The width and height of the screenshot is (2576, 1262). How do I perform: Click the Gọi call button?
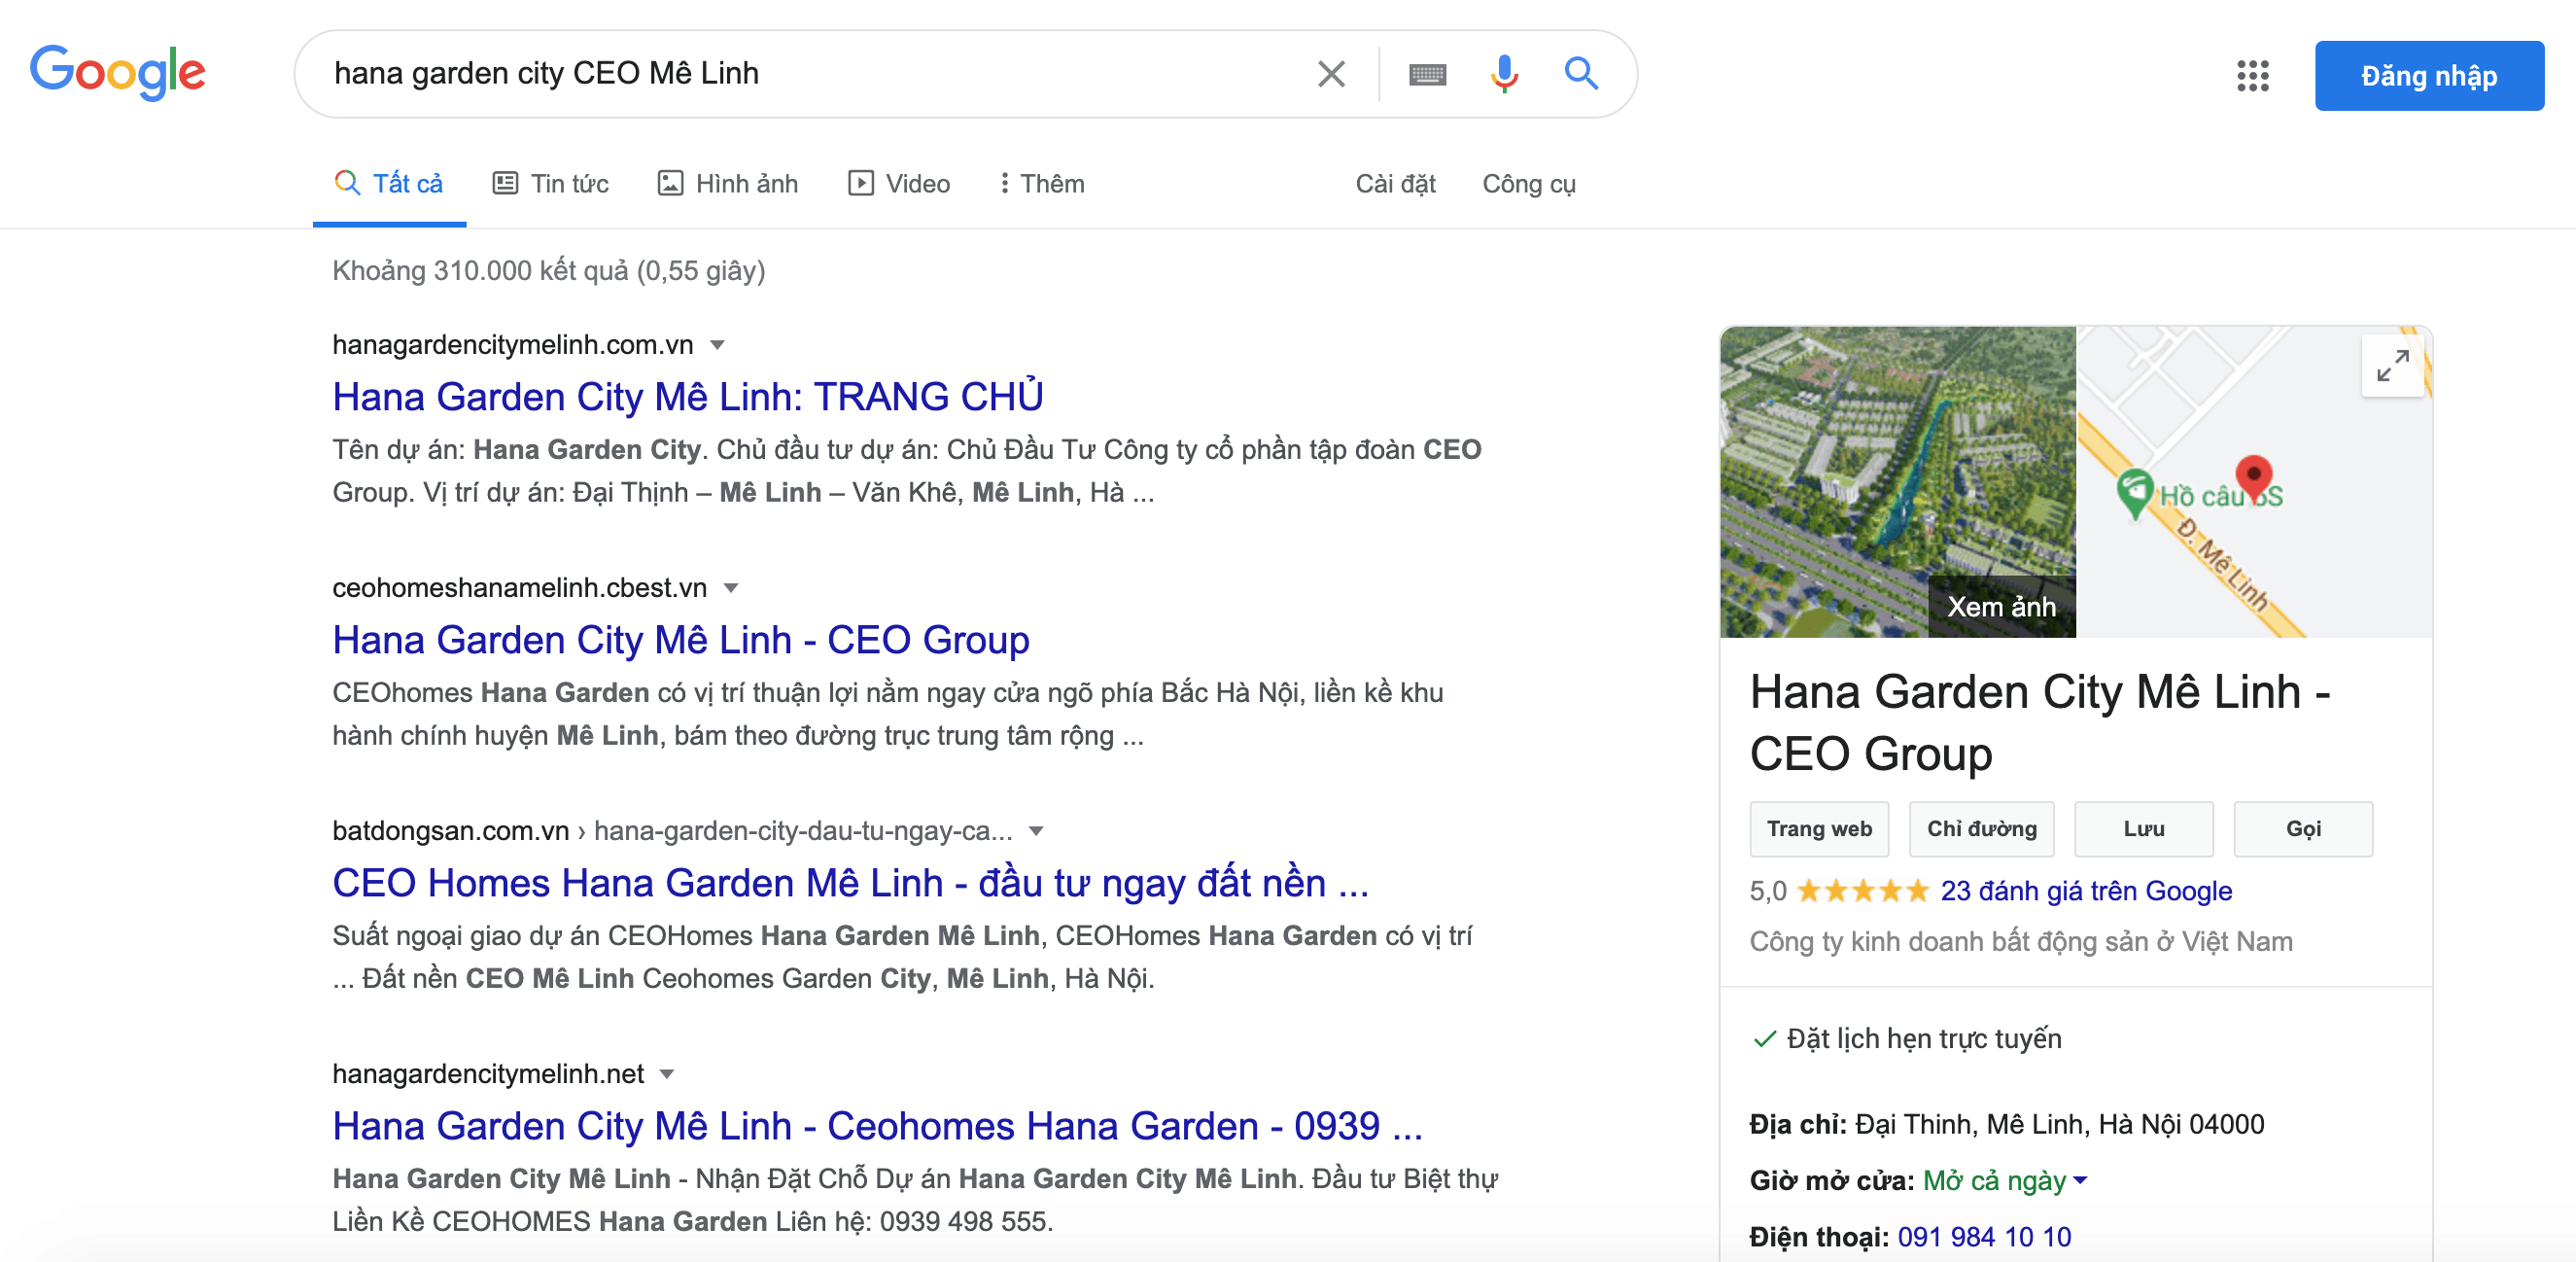(2303, 829)
